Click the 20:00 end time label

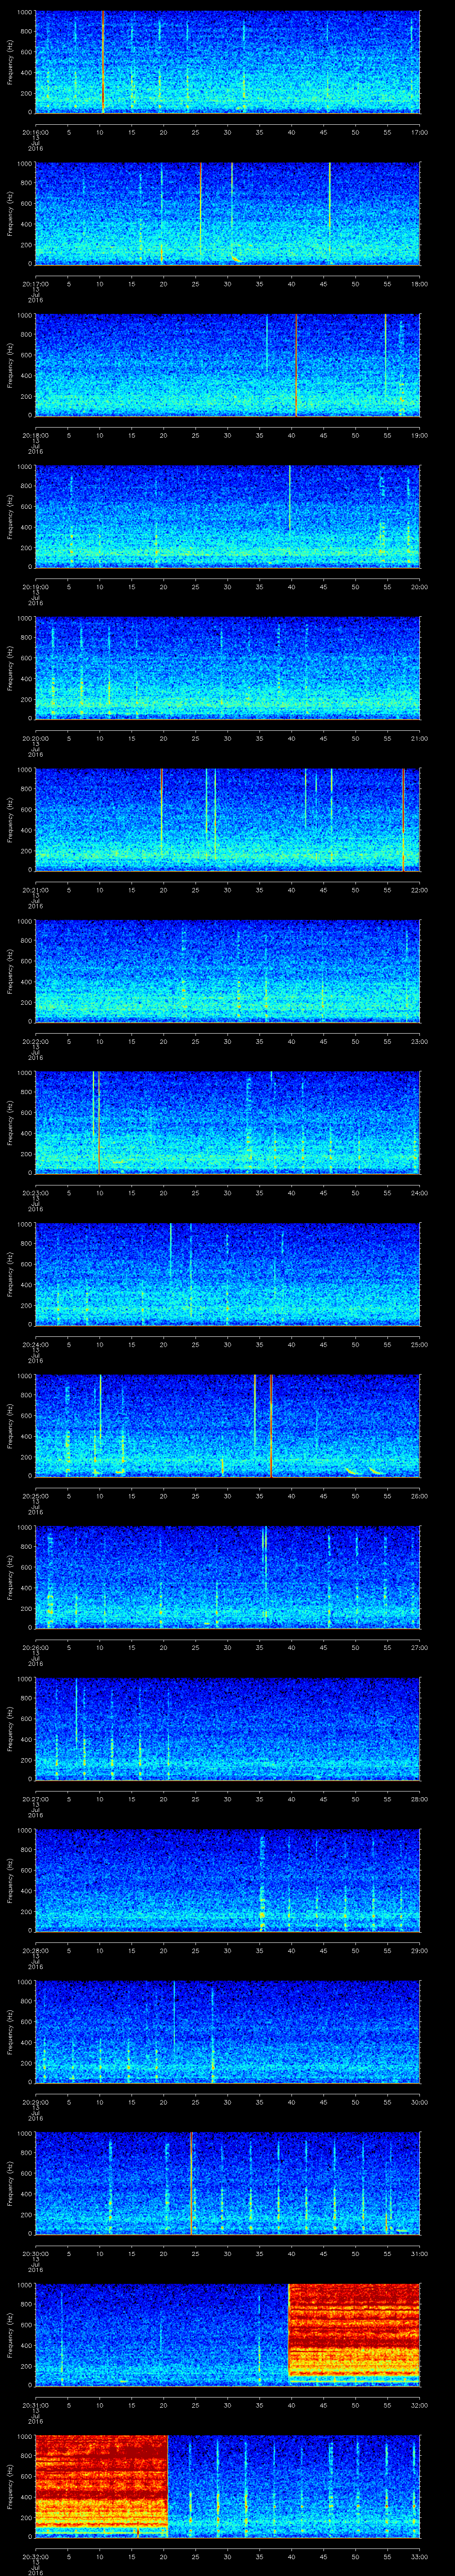click(x=420, y=587)
